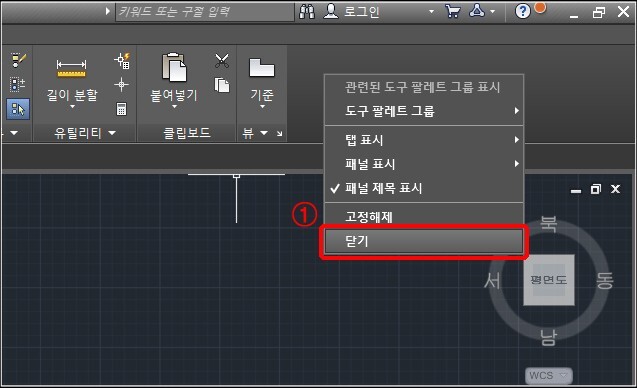The image size is (637, 388).
Task: Expand the 붙여넣기 dropdown arrow
Action: tap(174, 107)
